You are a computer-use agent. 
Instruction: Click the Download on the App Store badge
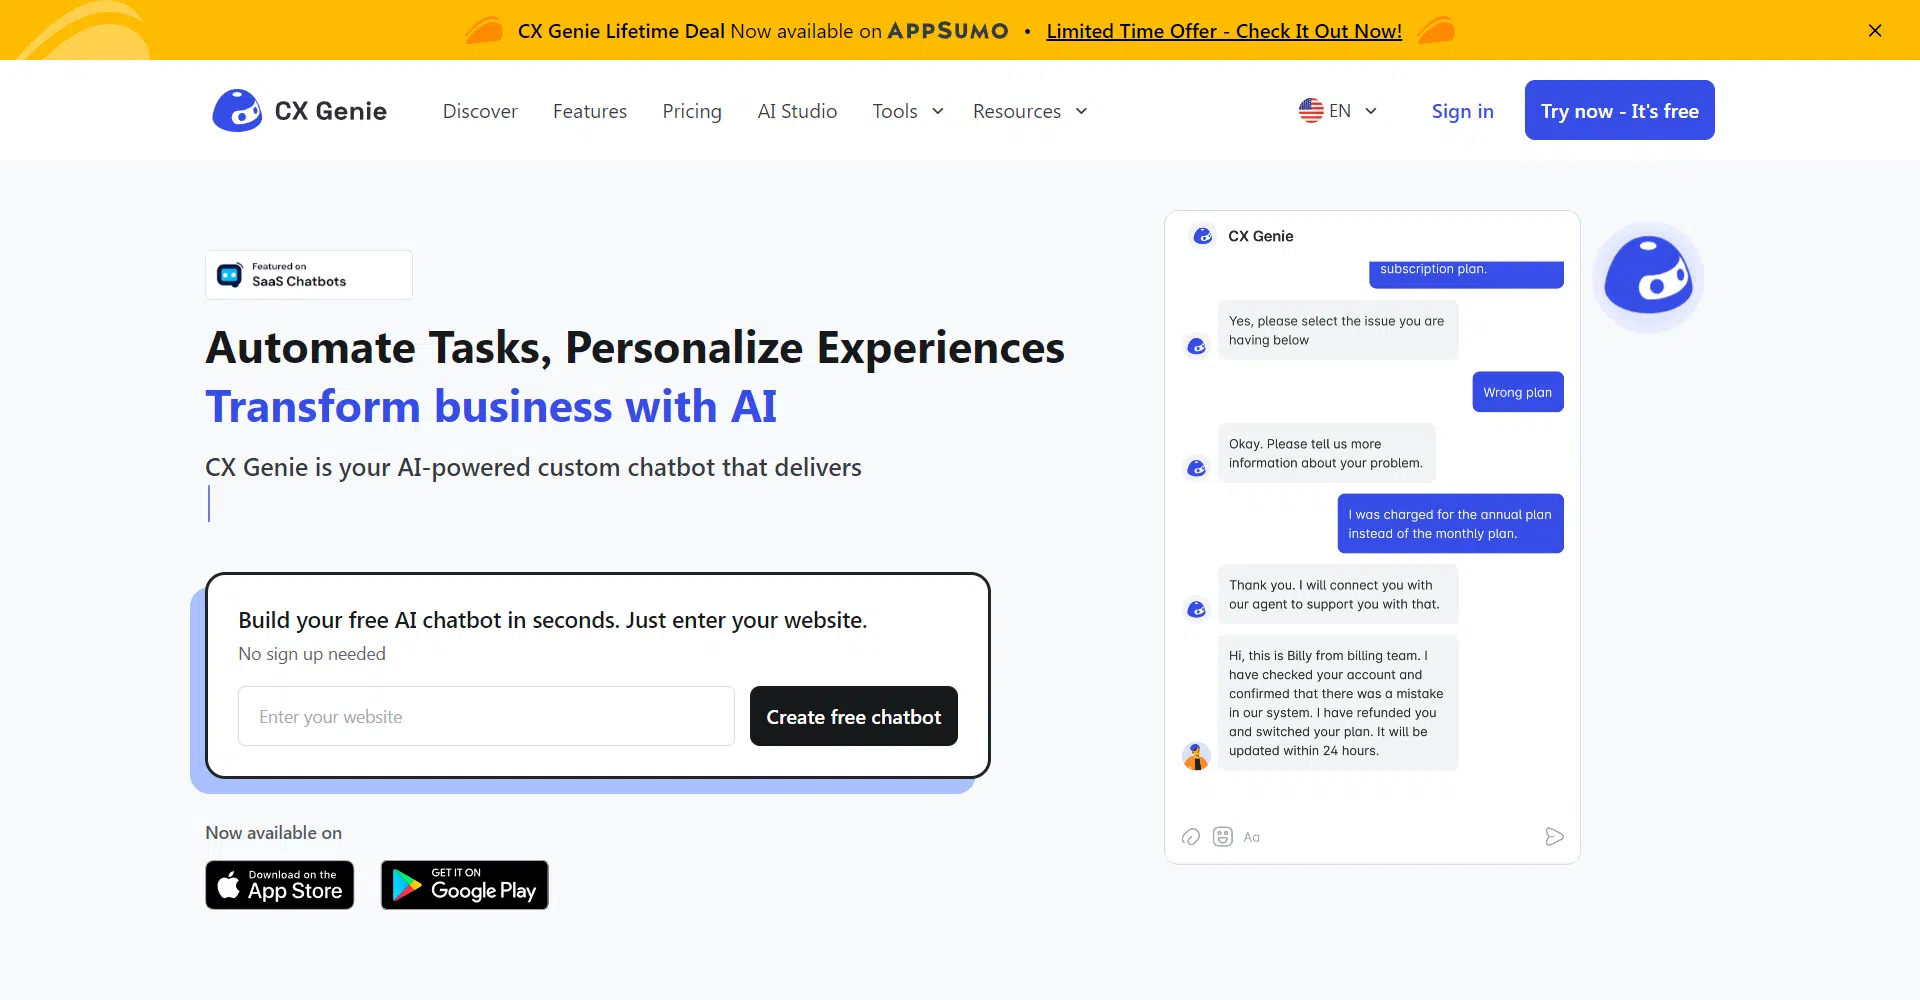280,885
